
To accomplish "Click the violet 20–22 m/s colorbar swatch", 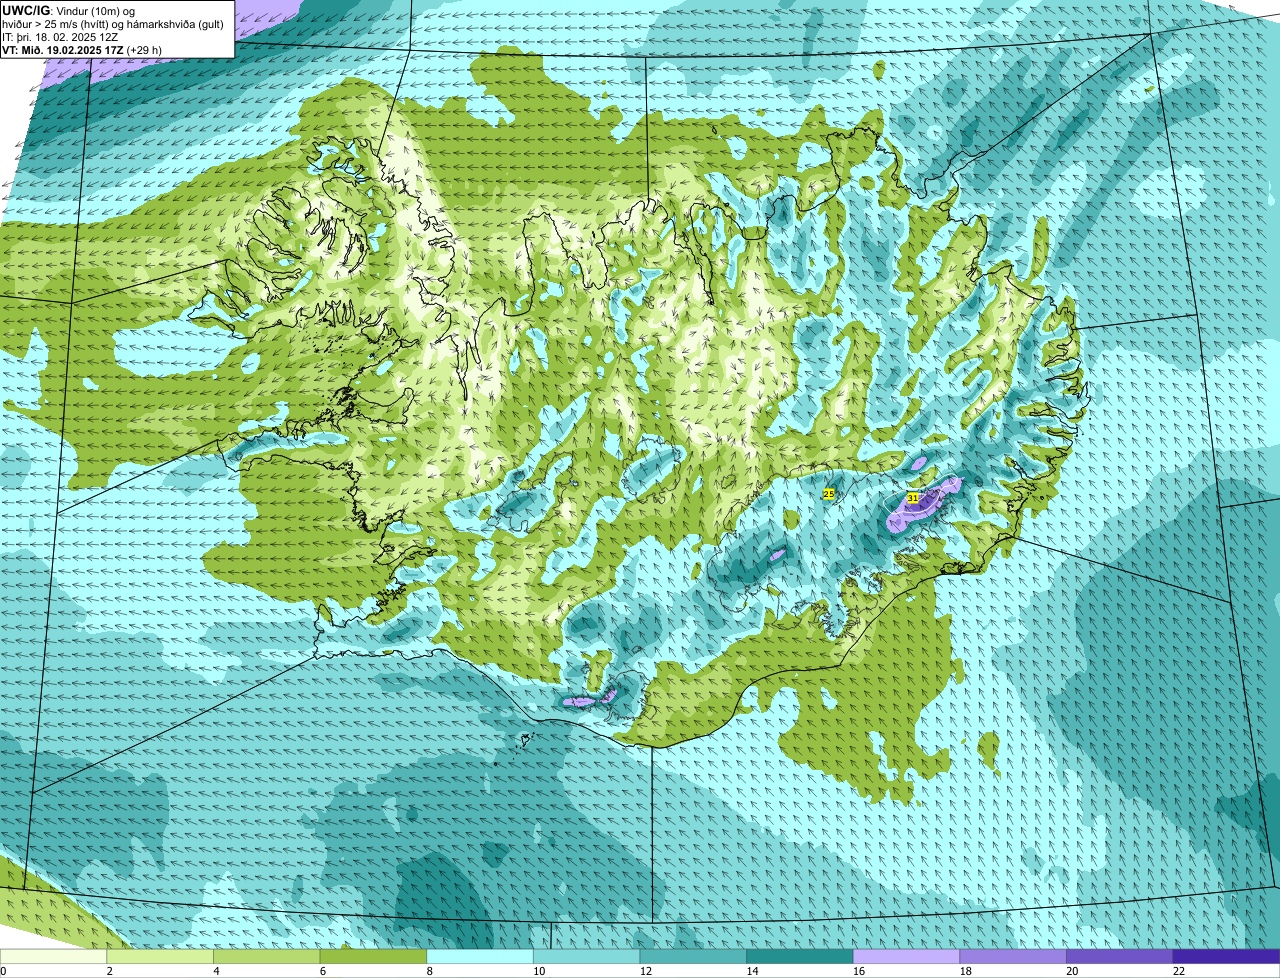I will (1120, 956).
